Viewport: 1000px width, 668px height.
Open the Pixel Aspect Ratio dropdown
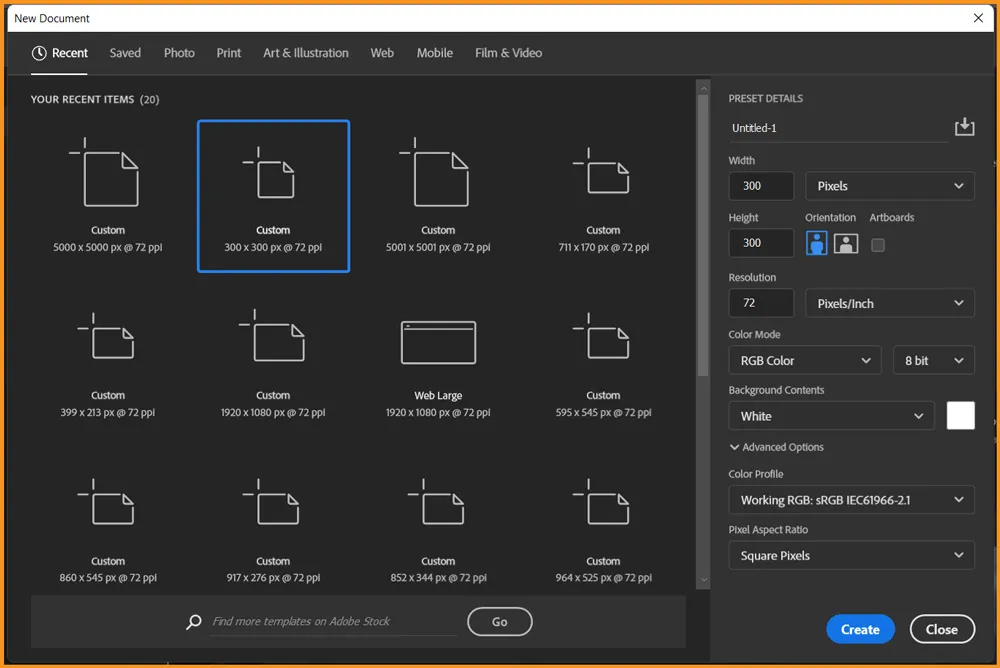pos(851,555)
